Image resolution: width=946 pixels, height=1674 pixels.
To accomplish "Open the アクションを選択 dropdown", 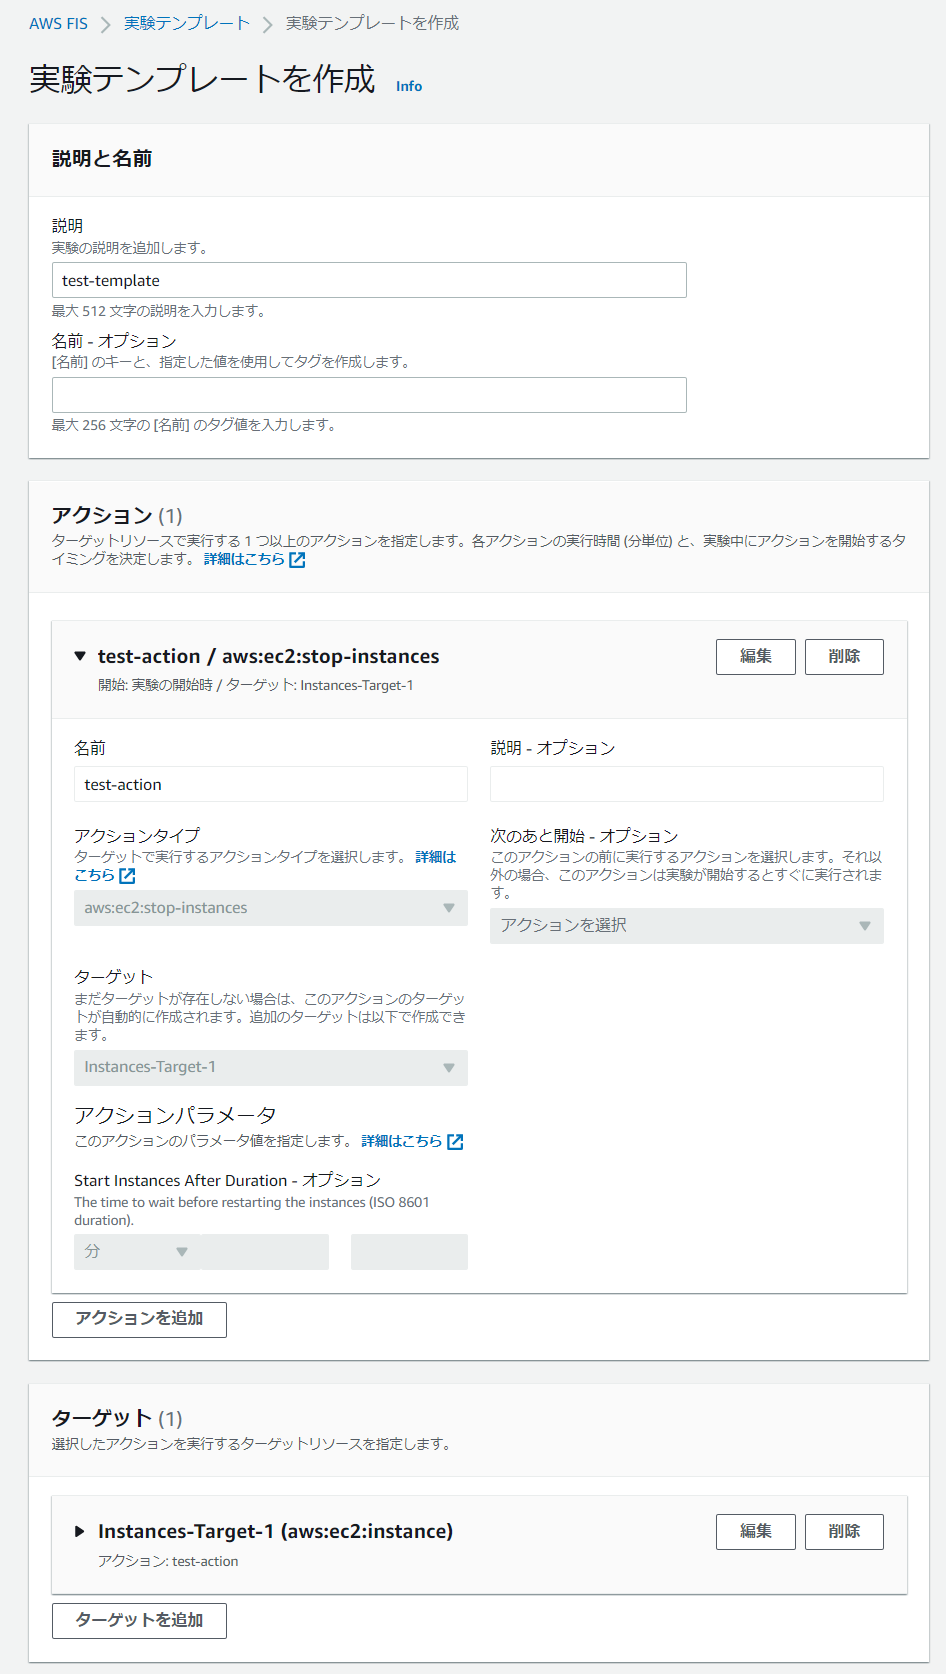I will 687,926.
